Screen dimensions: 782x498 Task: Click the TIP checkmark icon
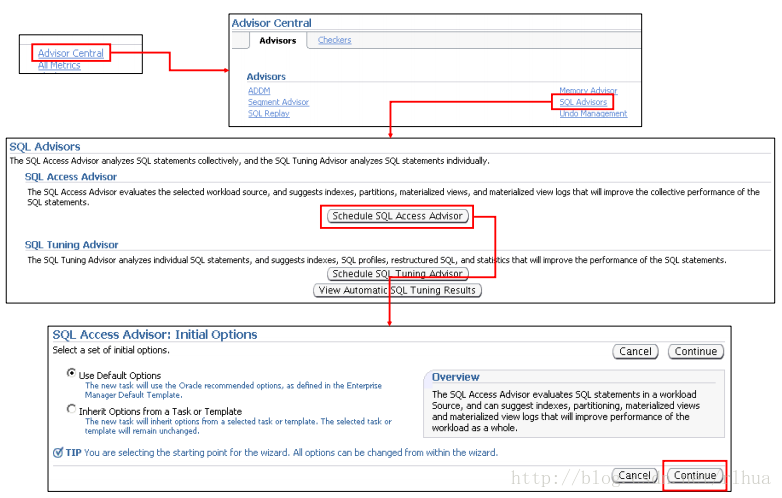click(58, 453)
